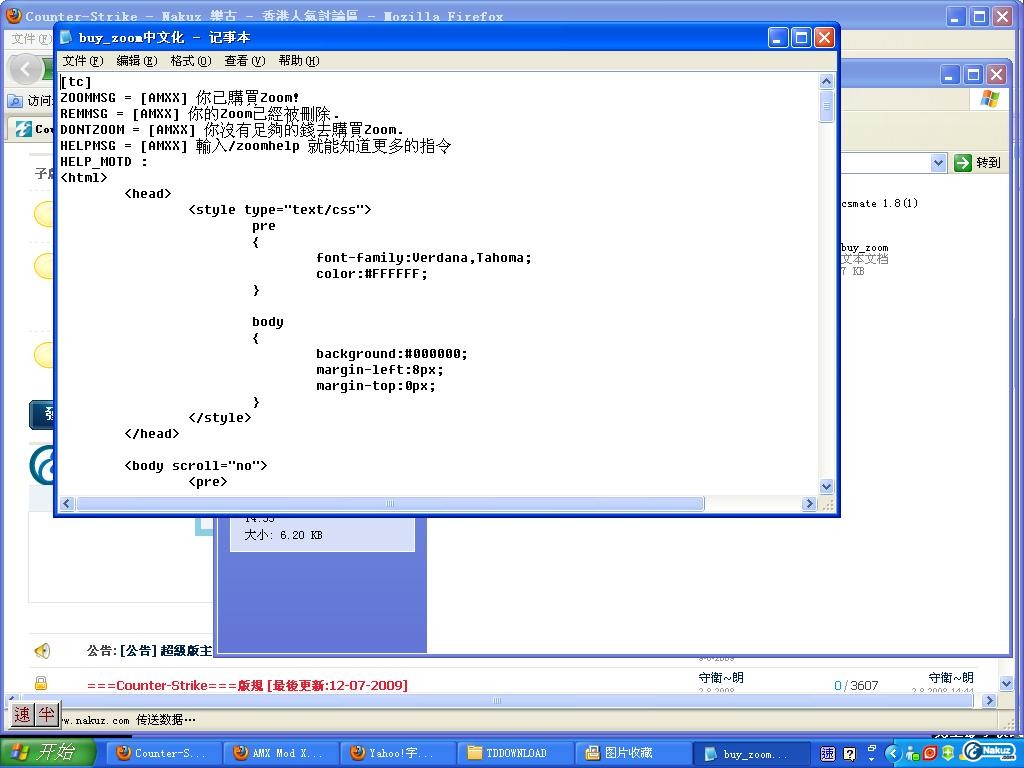The width and height of the screenshot is (1024, 768).
Task: Select the buy_zoom file in the Explorer window
Action: tap(864, 259)
